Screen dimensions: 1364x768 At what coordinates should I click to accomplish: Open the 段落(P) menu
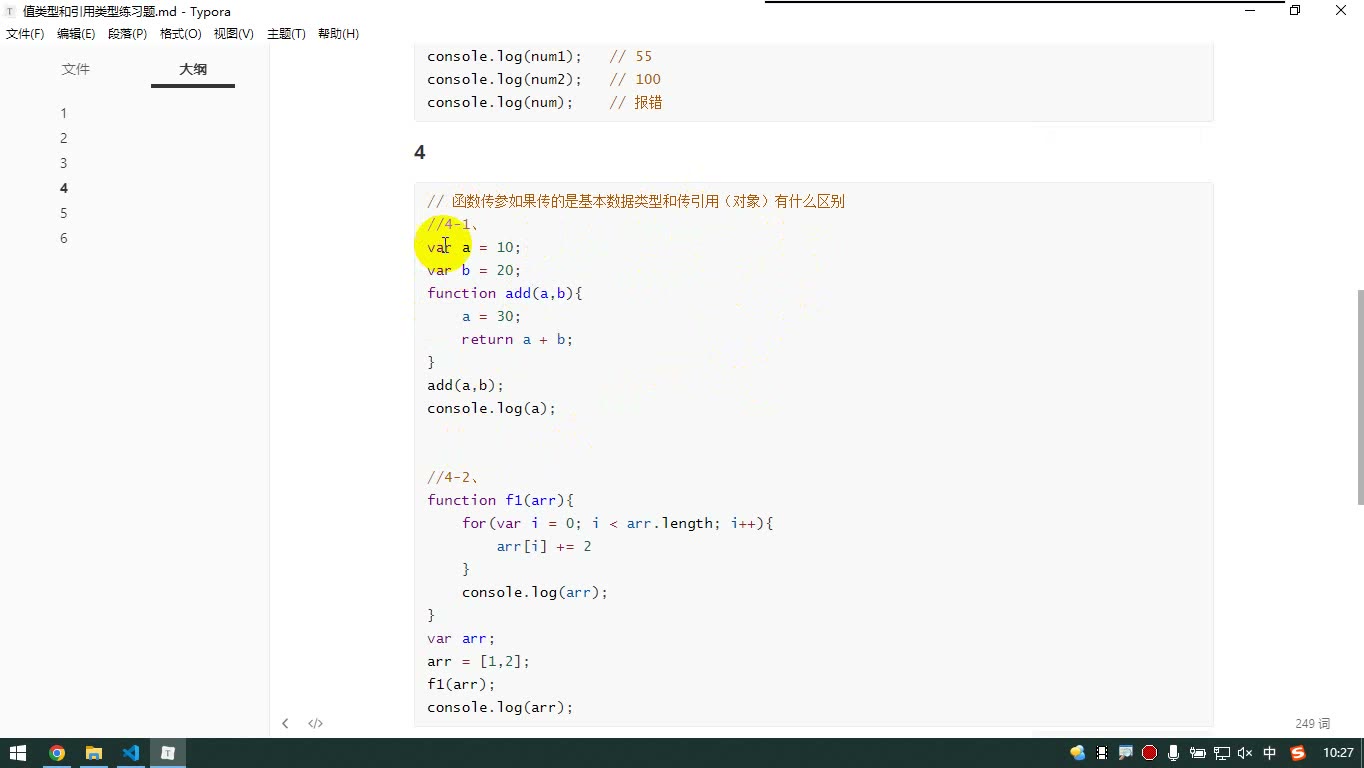tap(127, 34)
